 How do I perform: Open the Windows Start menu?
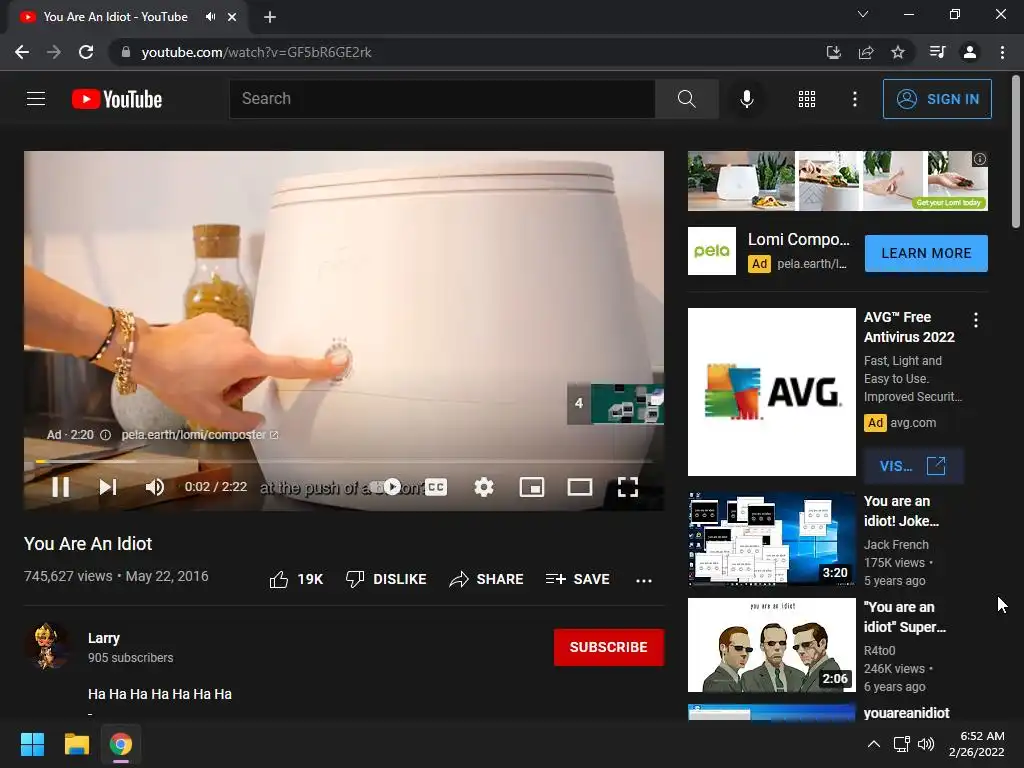[32, 744]
